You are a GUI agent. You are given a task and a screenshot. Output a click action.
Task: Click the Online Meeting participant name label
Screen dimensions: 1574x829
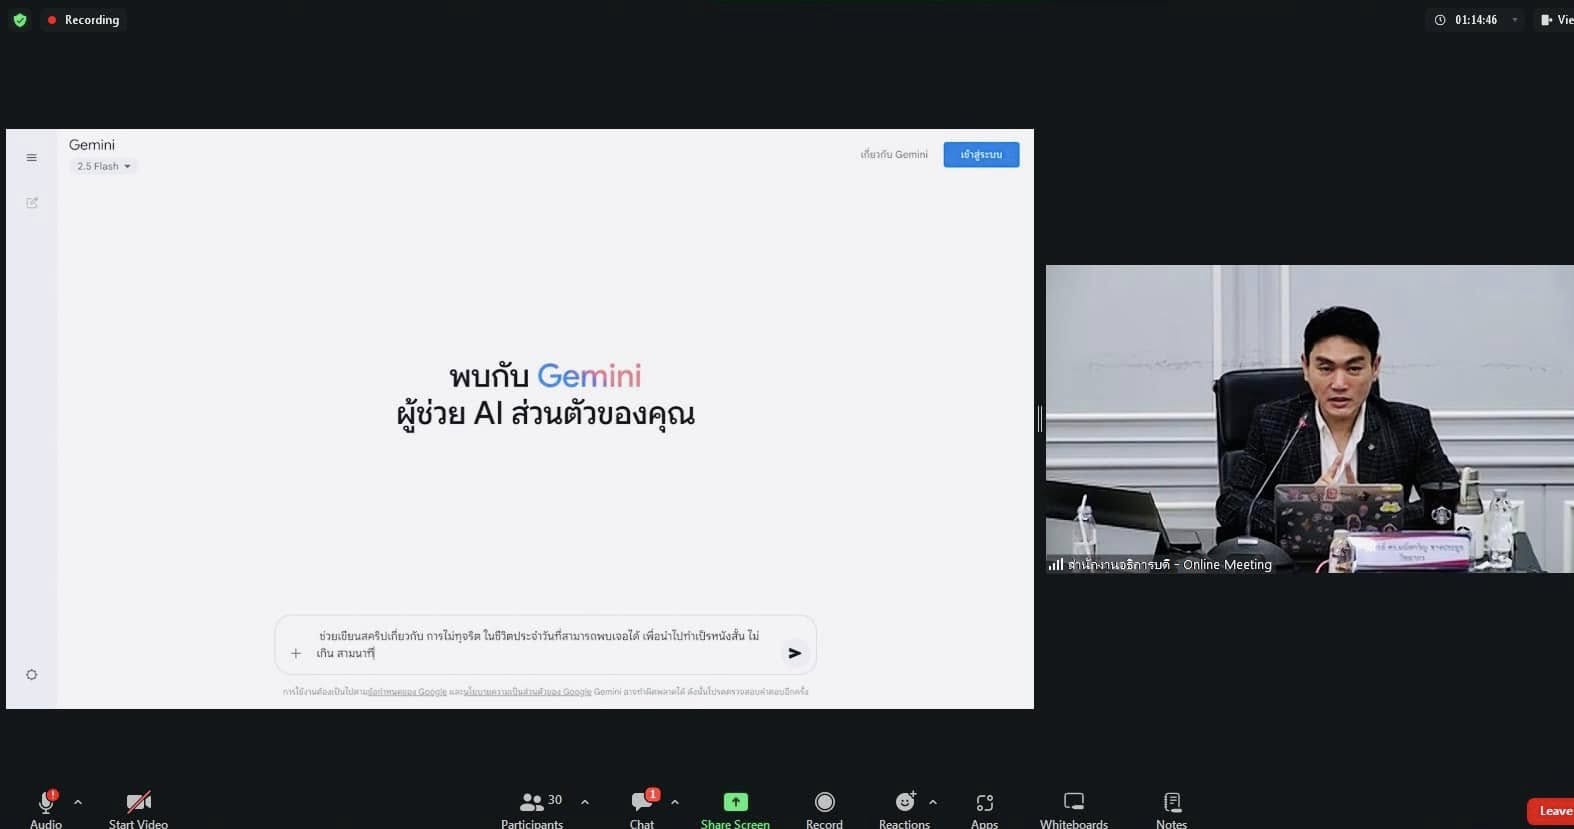[1169, 565]
